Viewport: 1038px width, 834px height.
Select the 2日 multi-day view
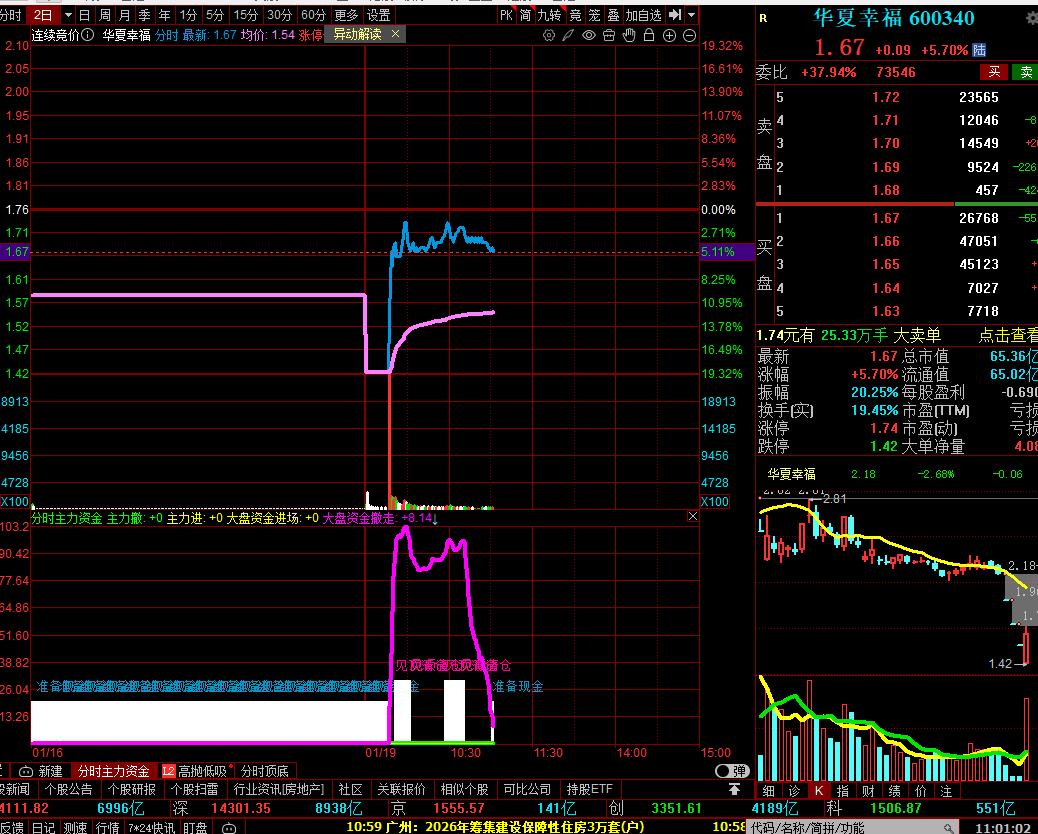[43, 15]
